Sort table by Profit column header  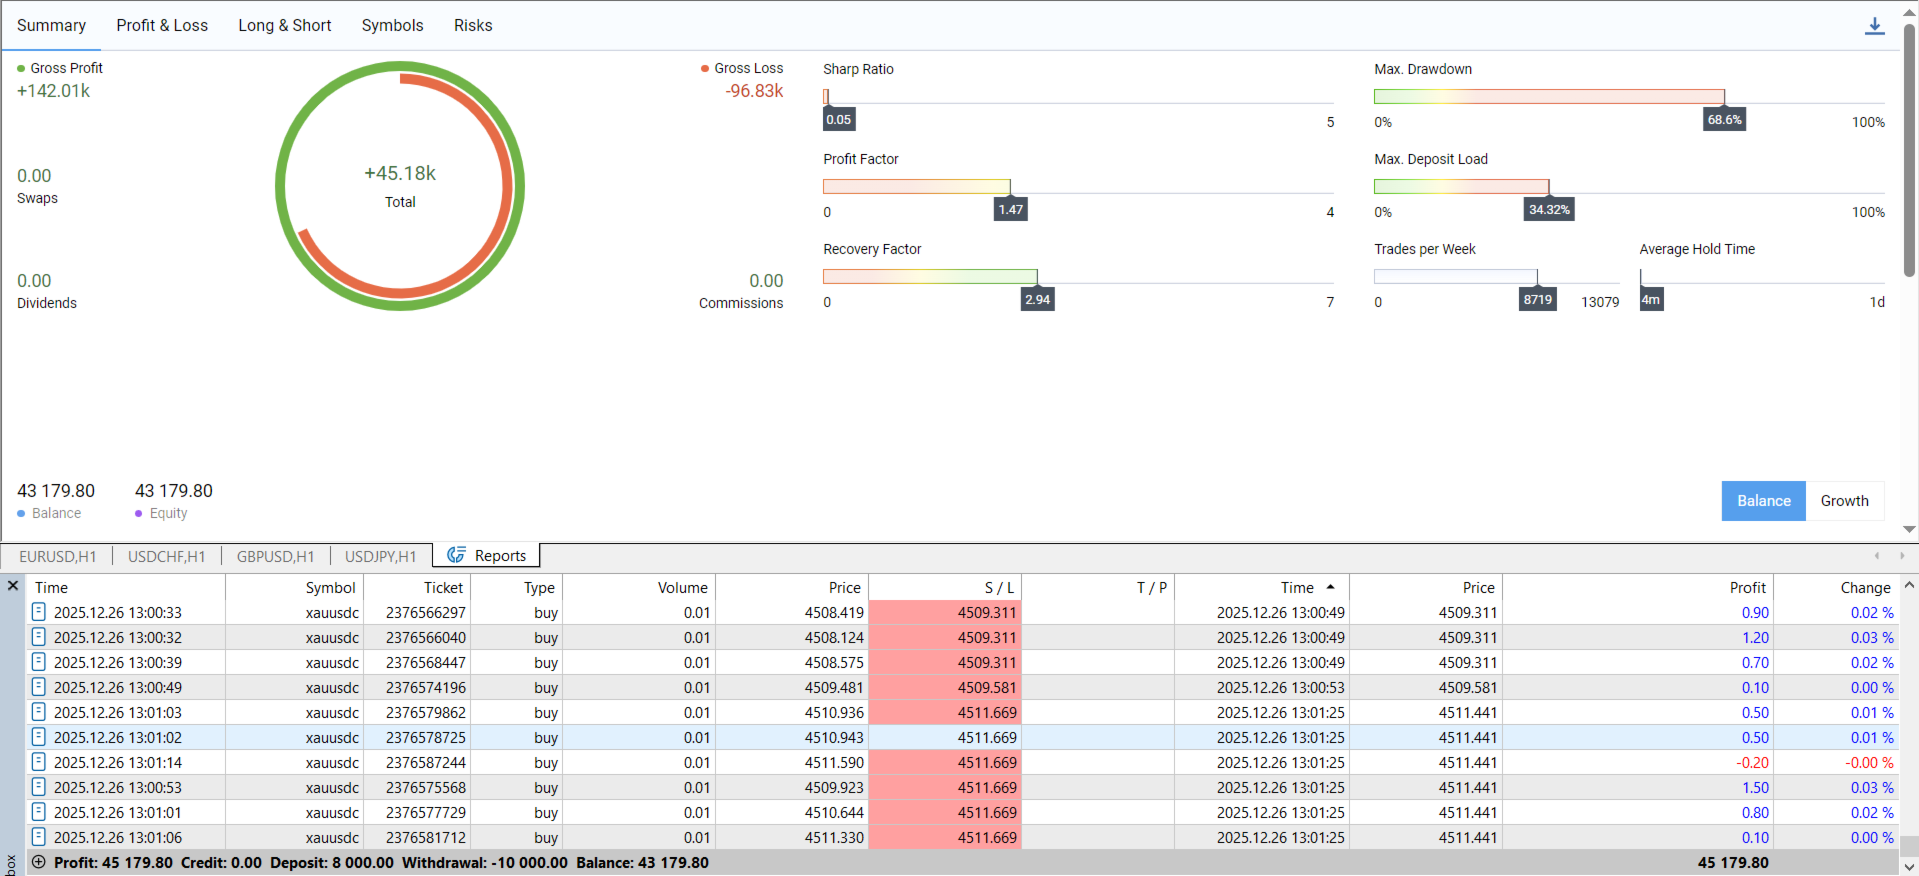[1747, 587]
